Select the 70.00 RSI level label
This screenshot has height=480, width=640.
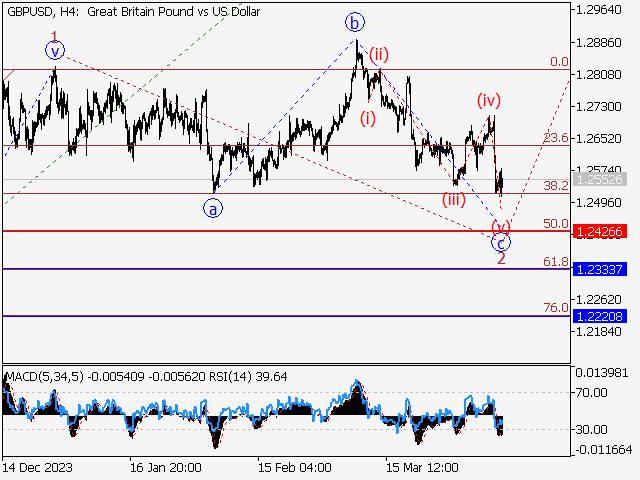tap(591, 393)
